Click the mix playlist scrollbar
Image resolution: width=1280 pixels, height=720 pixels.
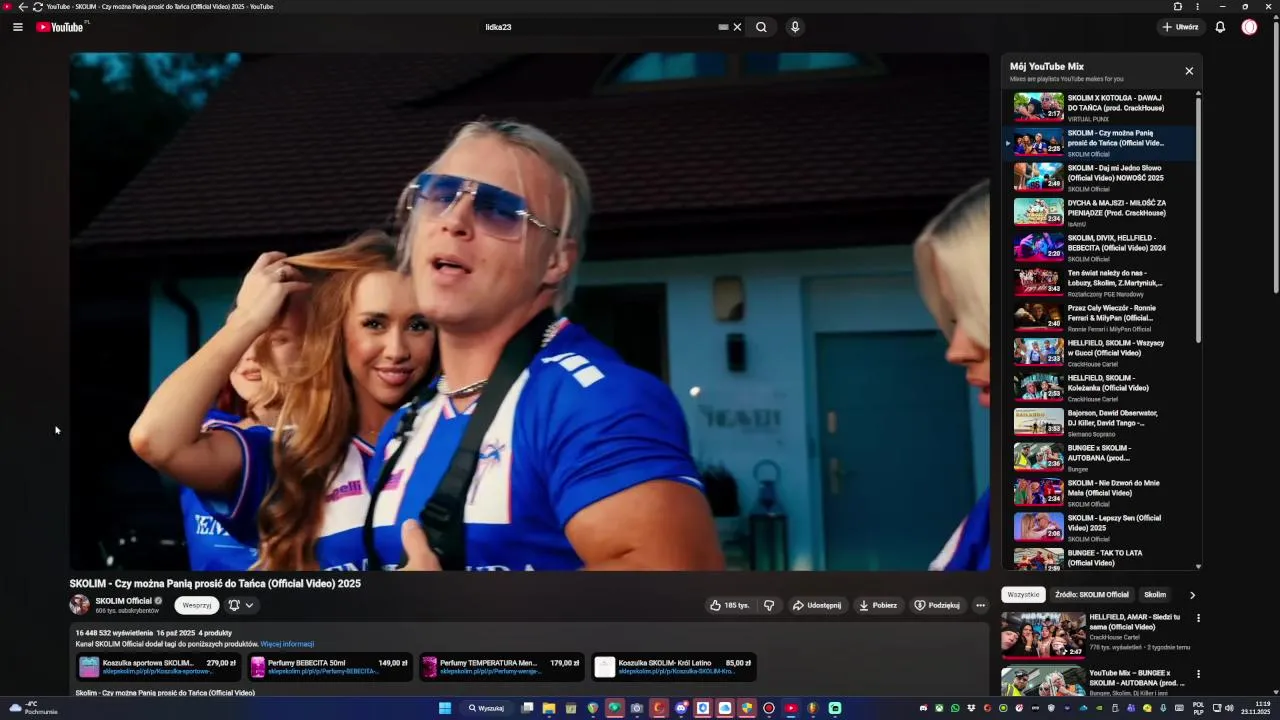(1198, 218)
